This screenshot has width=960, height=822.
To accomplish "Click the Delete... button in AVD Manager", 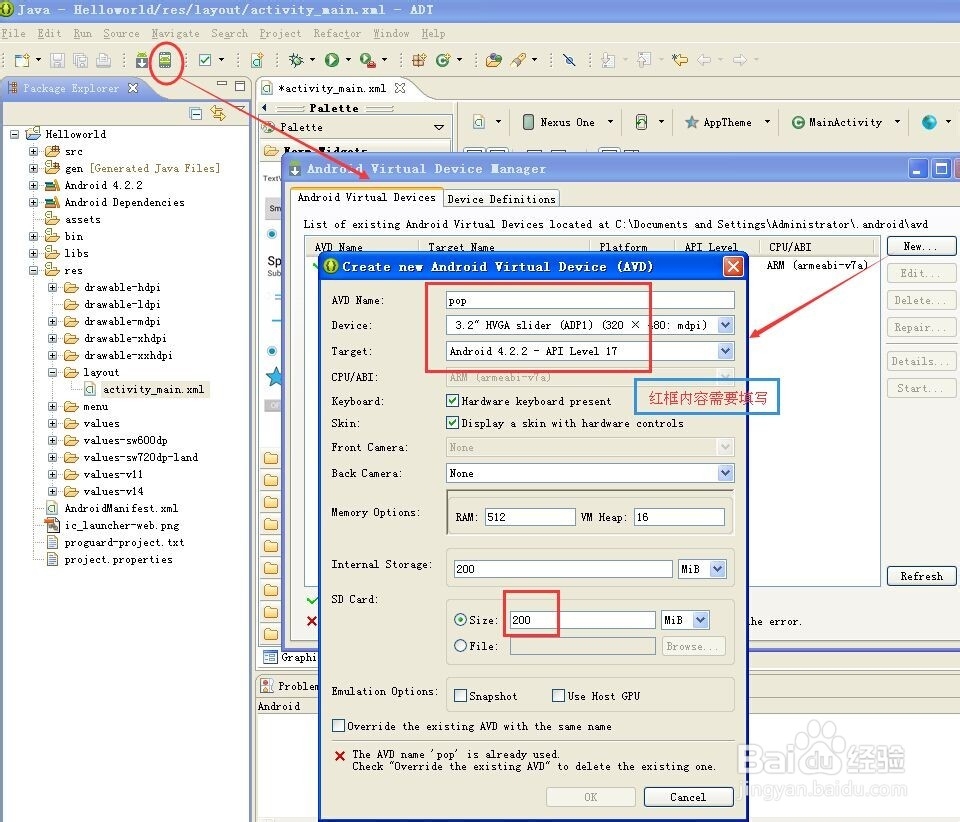I will pyautogui.click(x=920, y=300).
